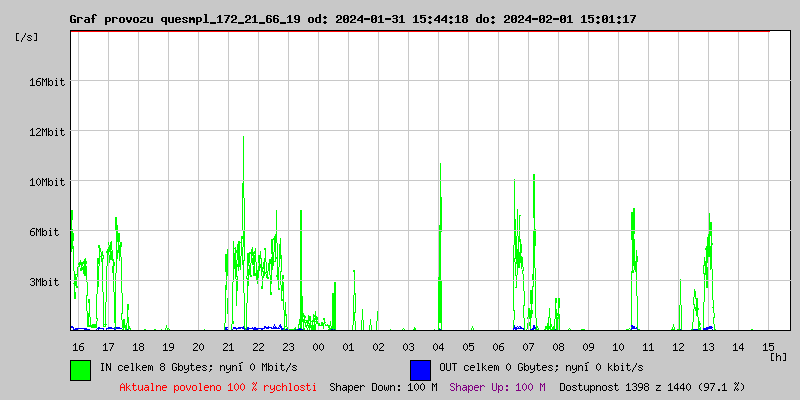Click the 'Shaper Down: 100 M' text
This screenshot has width=800, height=400.
(383, 386)
